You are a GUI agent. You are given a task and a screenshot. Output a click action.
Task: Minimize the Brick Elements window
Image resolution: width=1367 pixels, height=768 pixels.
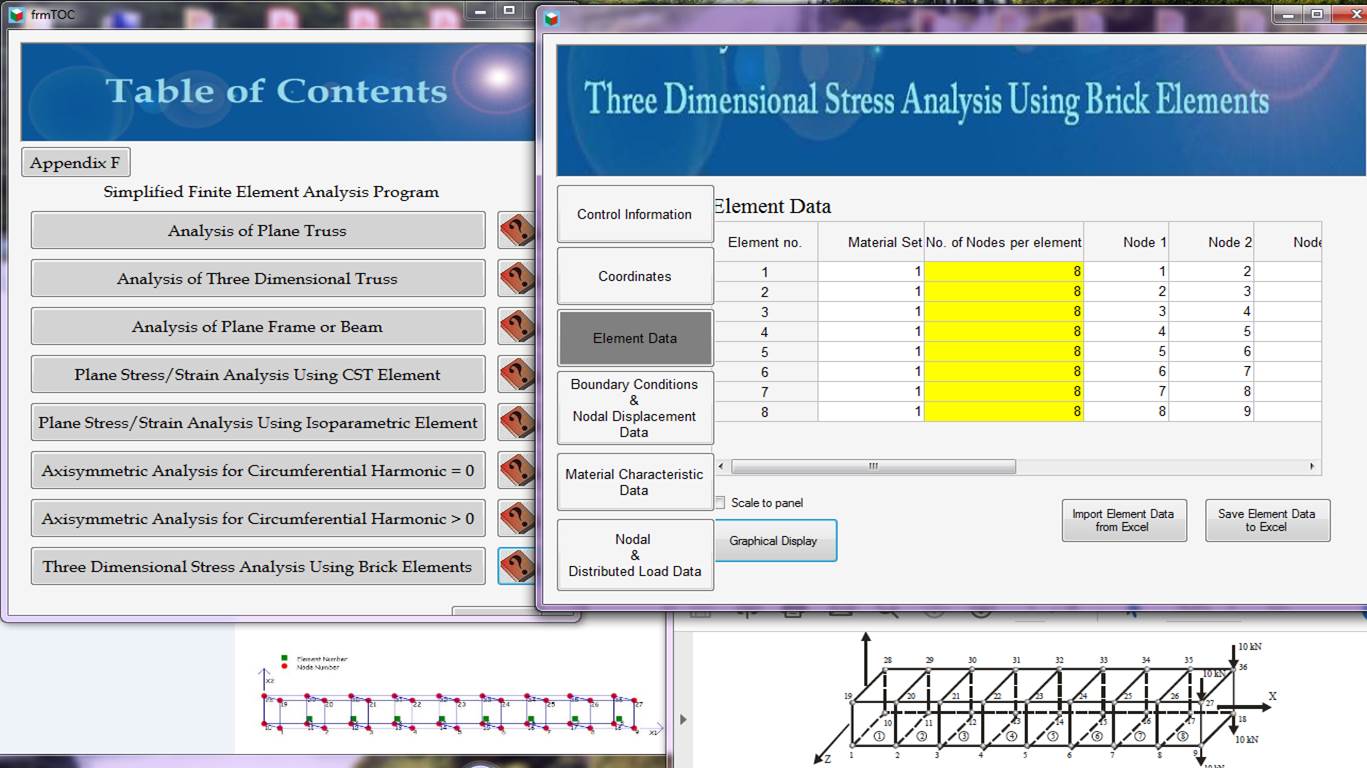point(1289,14)
